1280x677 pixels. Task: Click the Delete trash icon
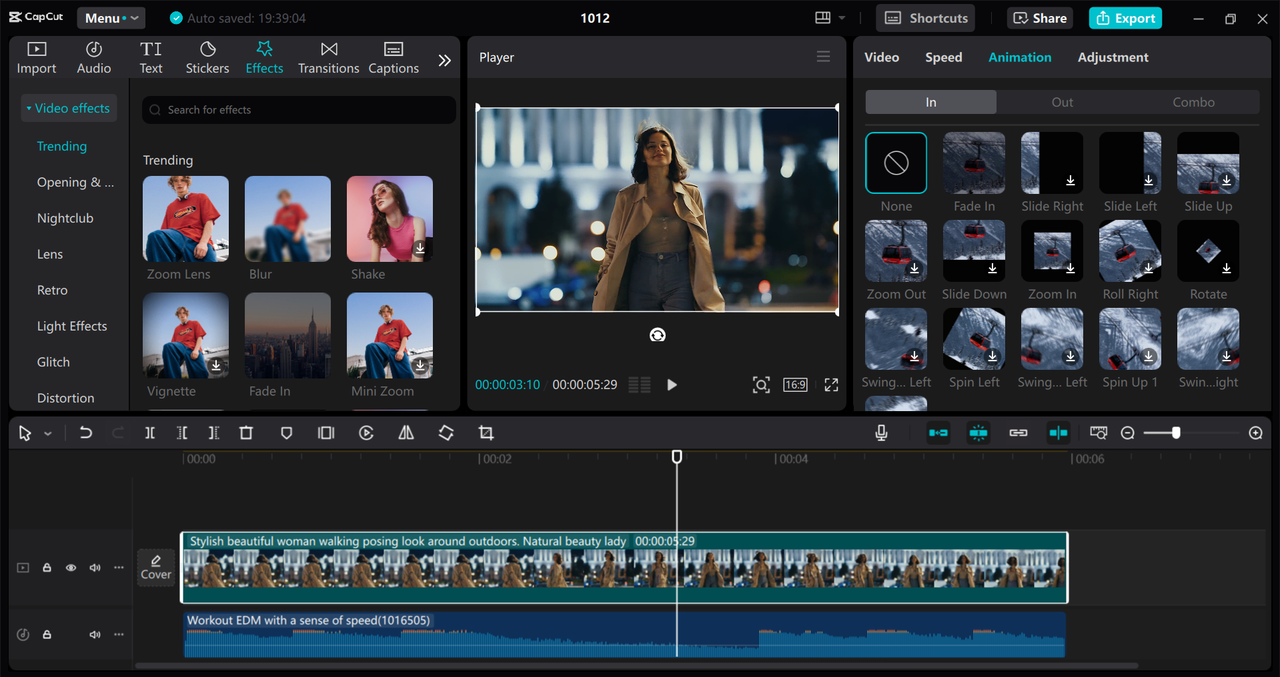(246, 433)
